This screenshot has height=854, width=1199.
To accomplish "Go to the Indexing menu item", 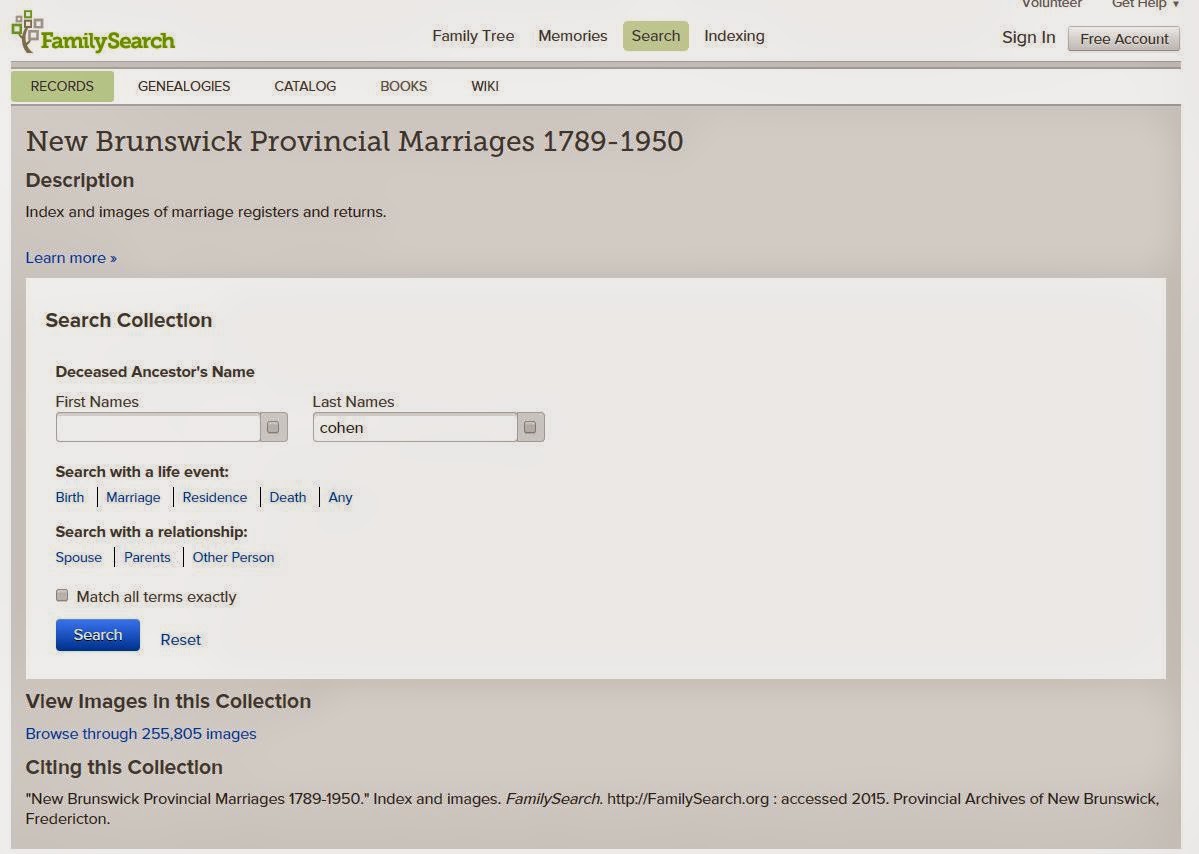I will (734, 36).
